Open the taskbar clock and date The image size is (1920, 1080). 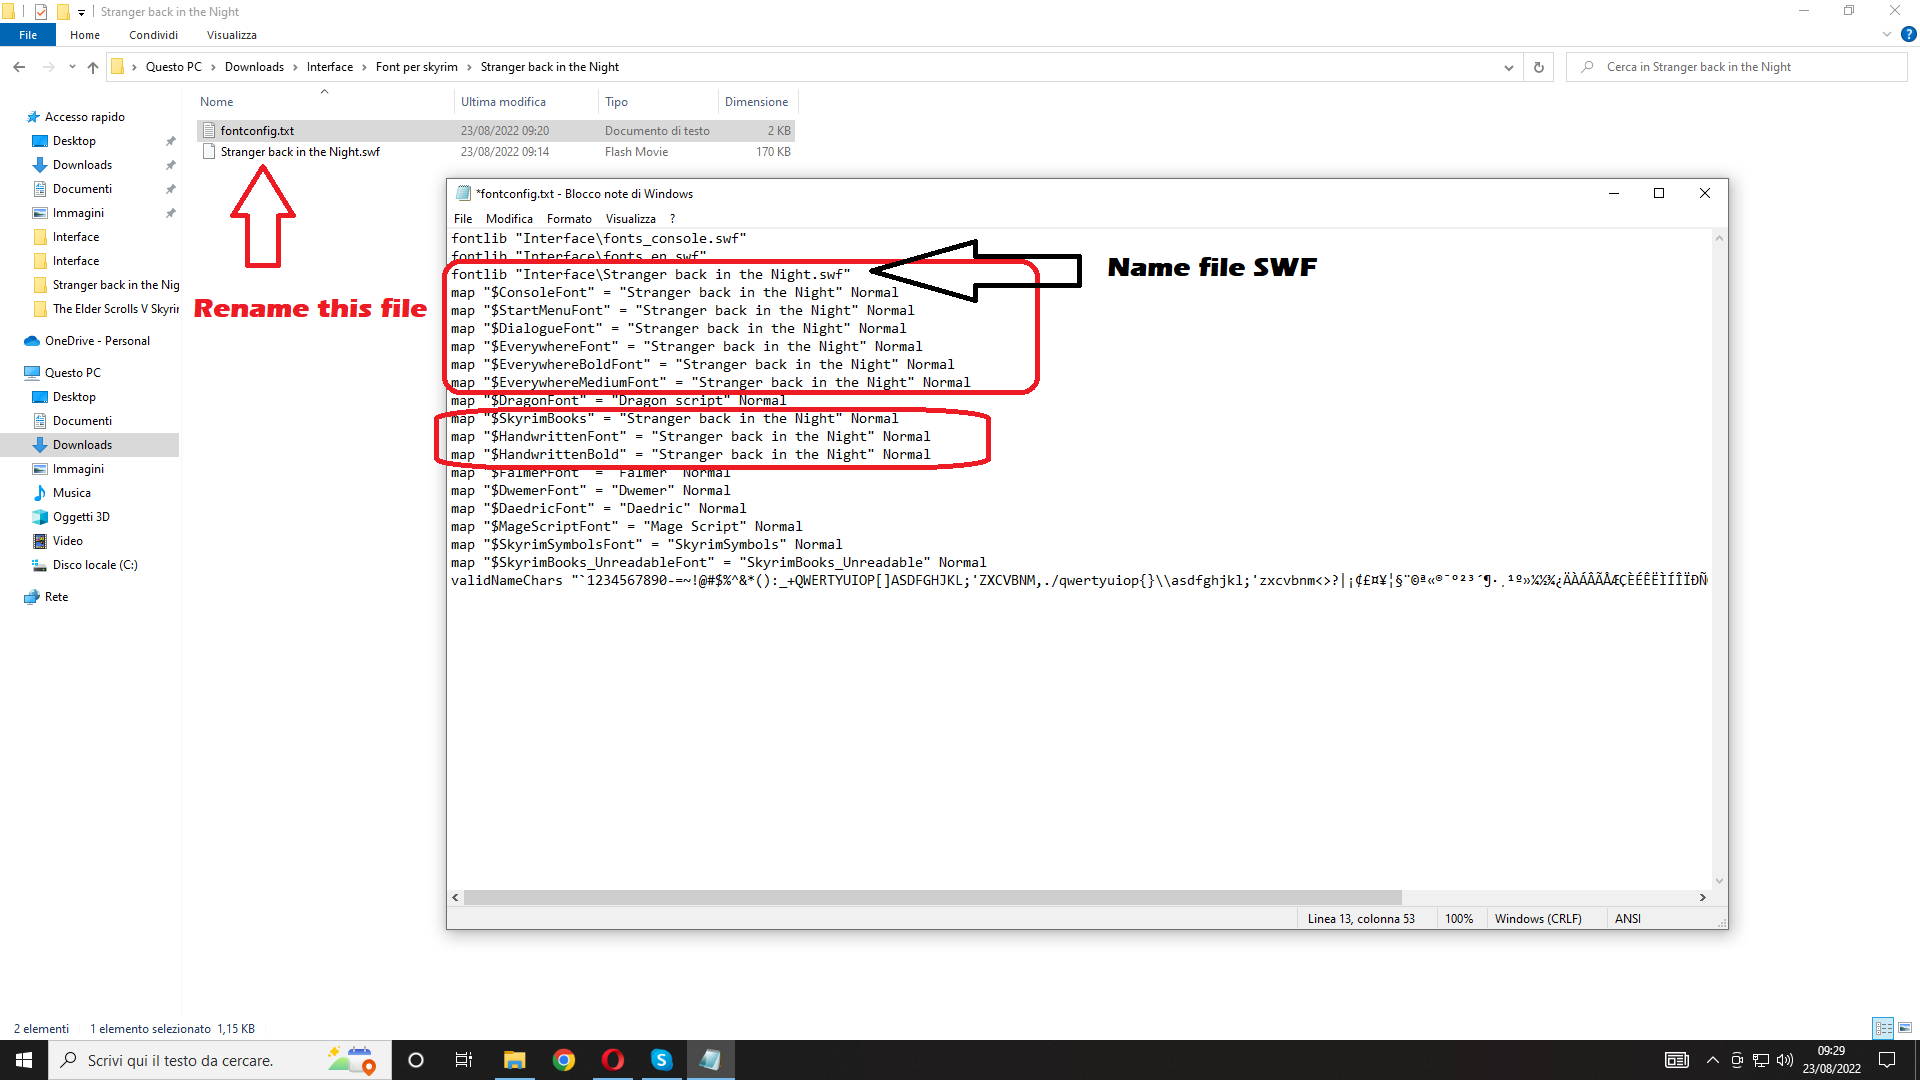[1831, 1060]
